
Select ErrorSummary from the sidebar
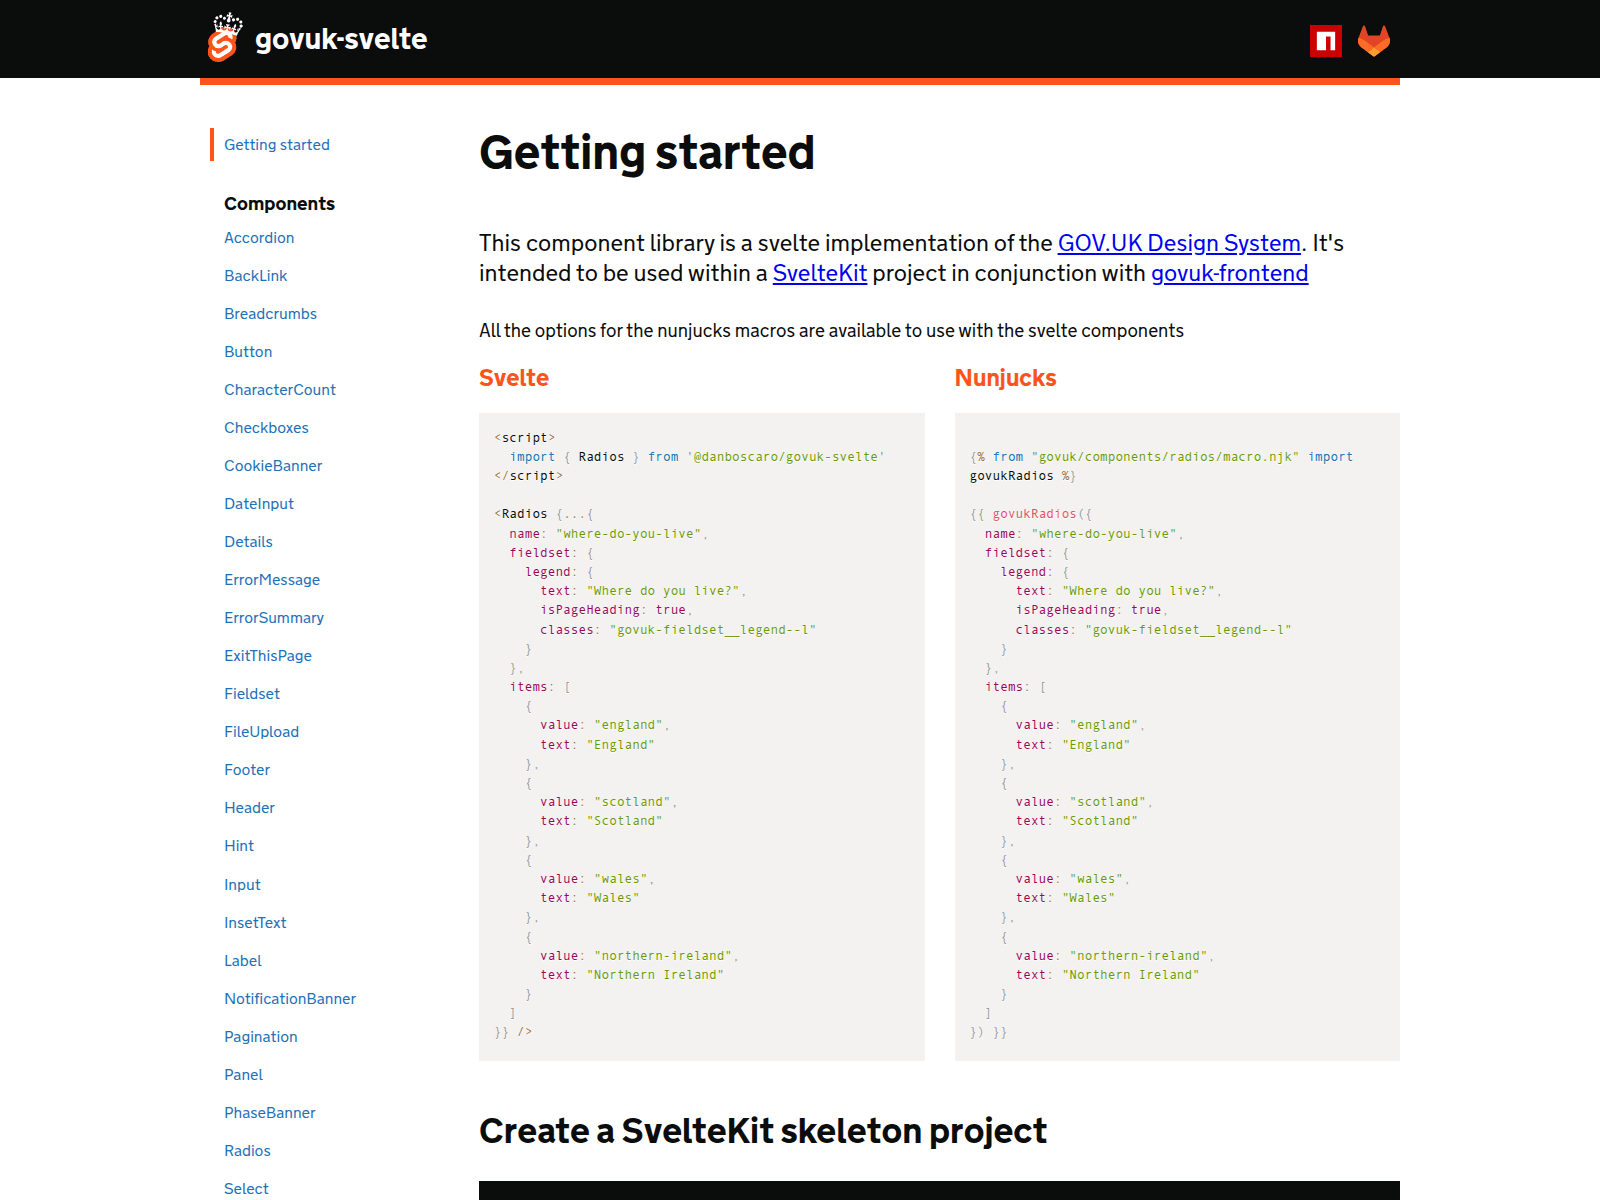point(274,618)
